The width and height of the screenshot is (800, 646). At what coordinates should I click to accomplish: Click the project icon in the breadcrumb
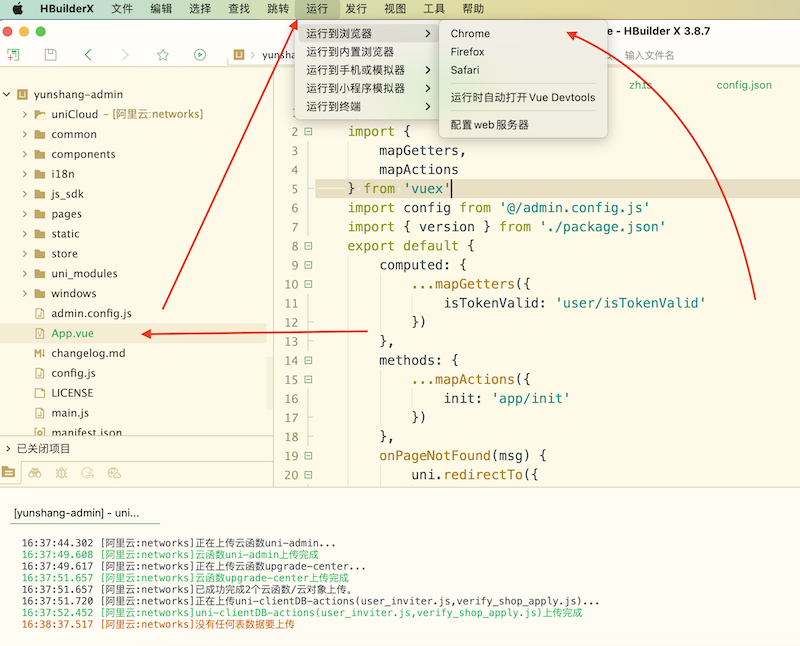(x=239, y=55)
